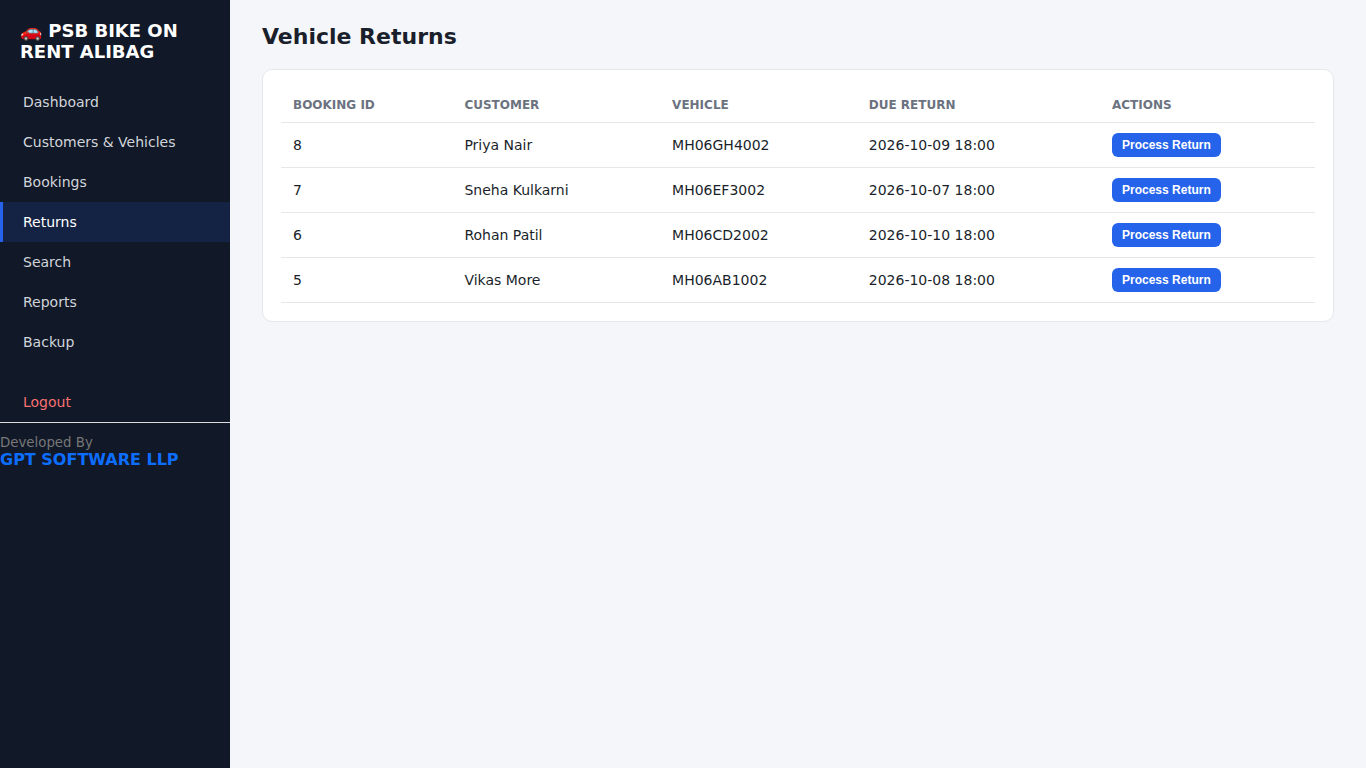Click vehicle number MH06EF3002

[718, 190]
